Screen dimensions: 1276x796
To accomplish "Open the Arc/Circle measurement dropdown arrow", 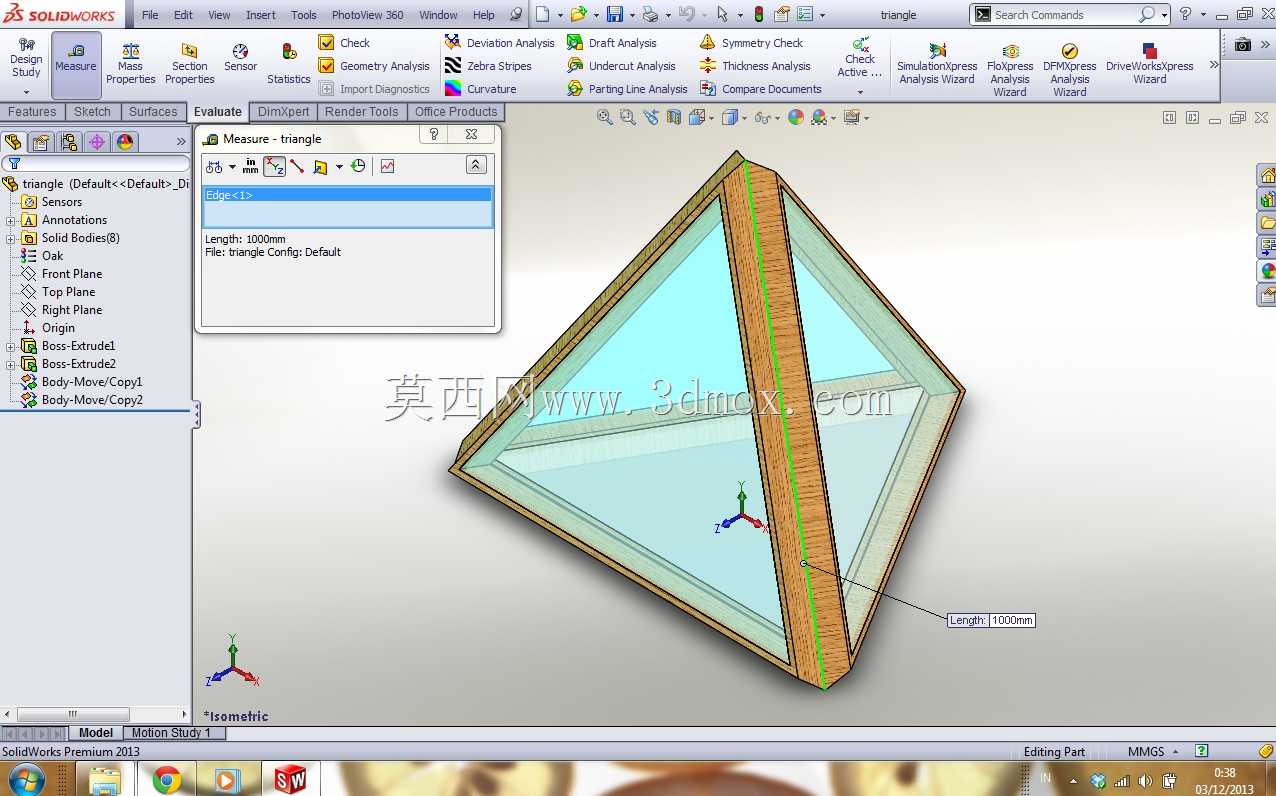I will [233, 167].
